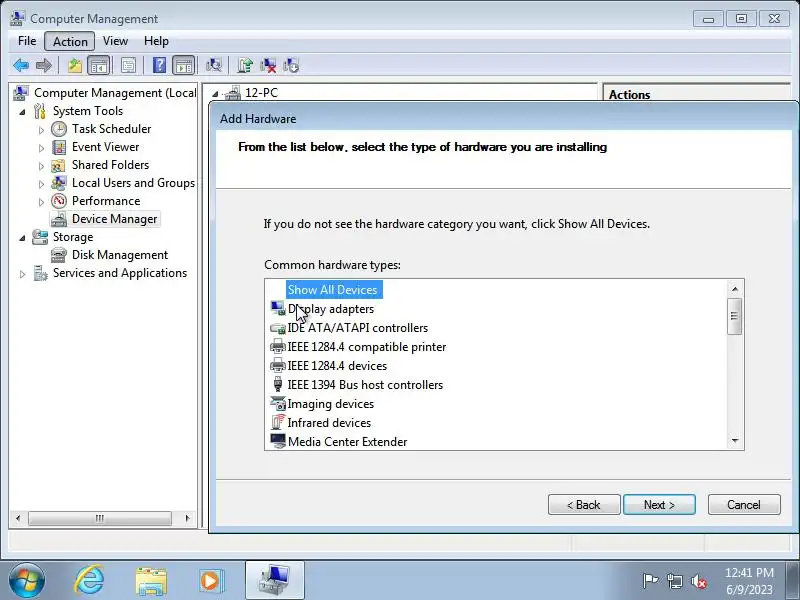Click the Windows Start orb
Viewport: 800px width, 600px height.
pos(26,581)
